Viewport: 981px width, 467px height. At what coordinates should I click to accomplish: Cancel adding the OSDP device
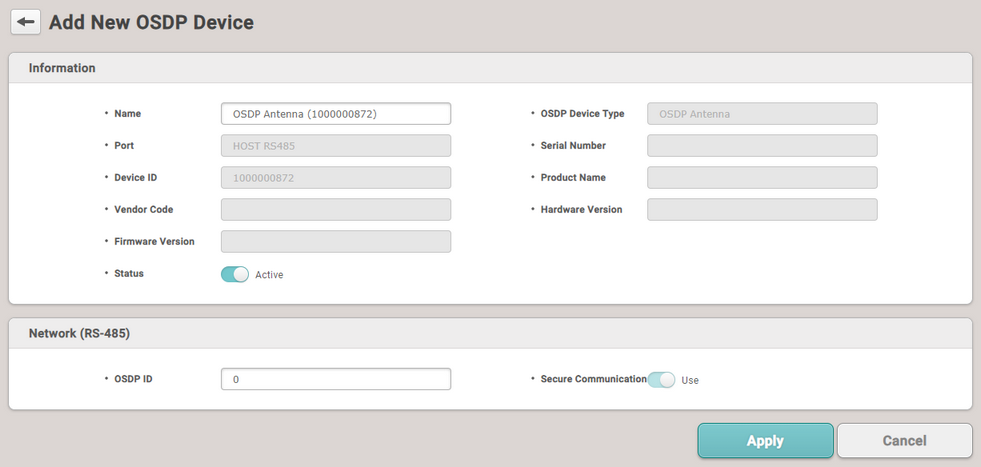pyautogui.click(x=904, y=441)
